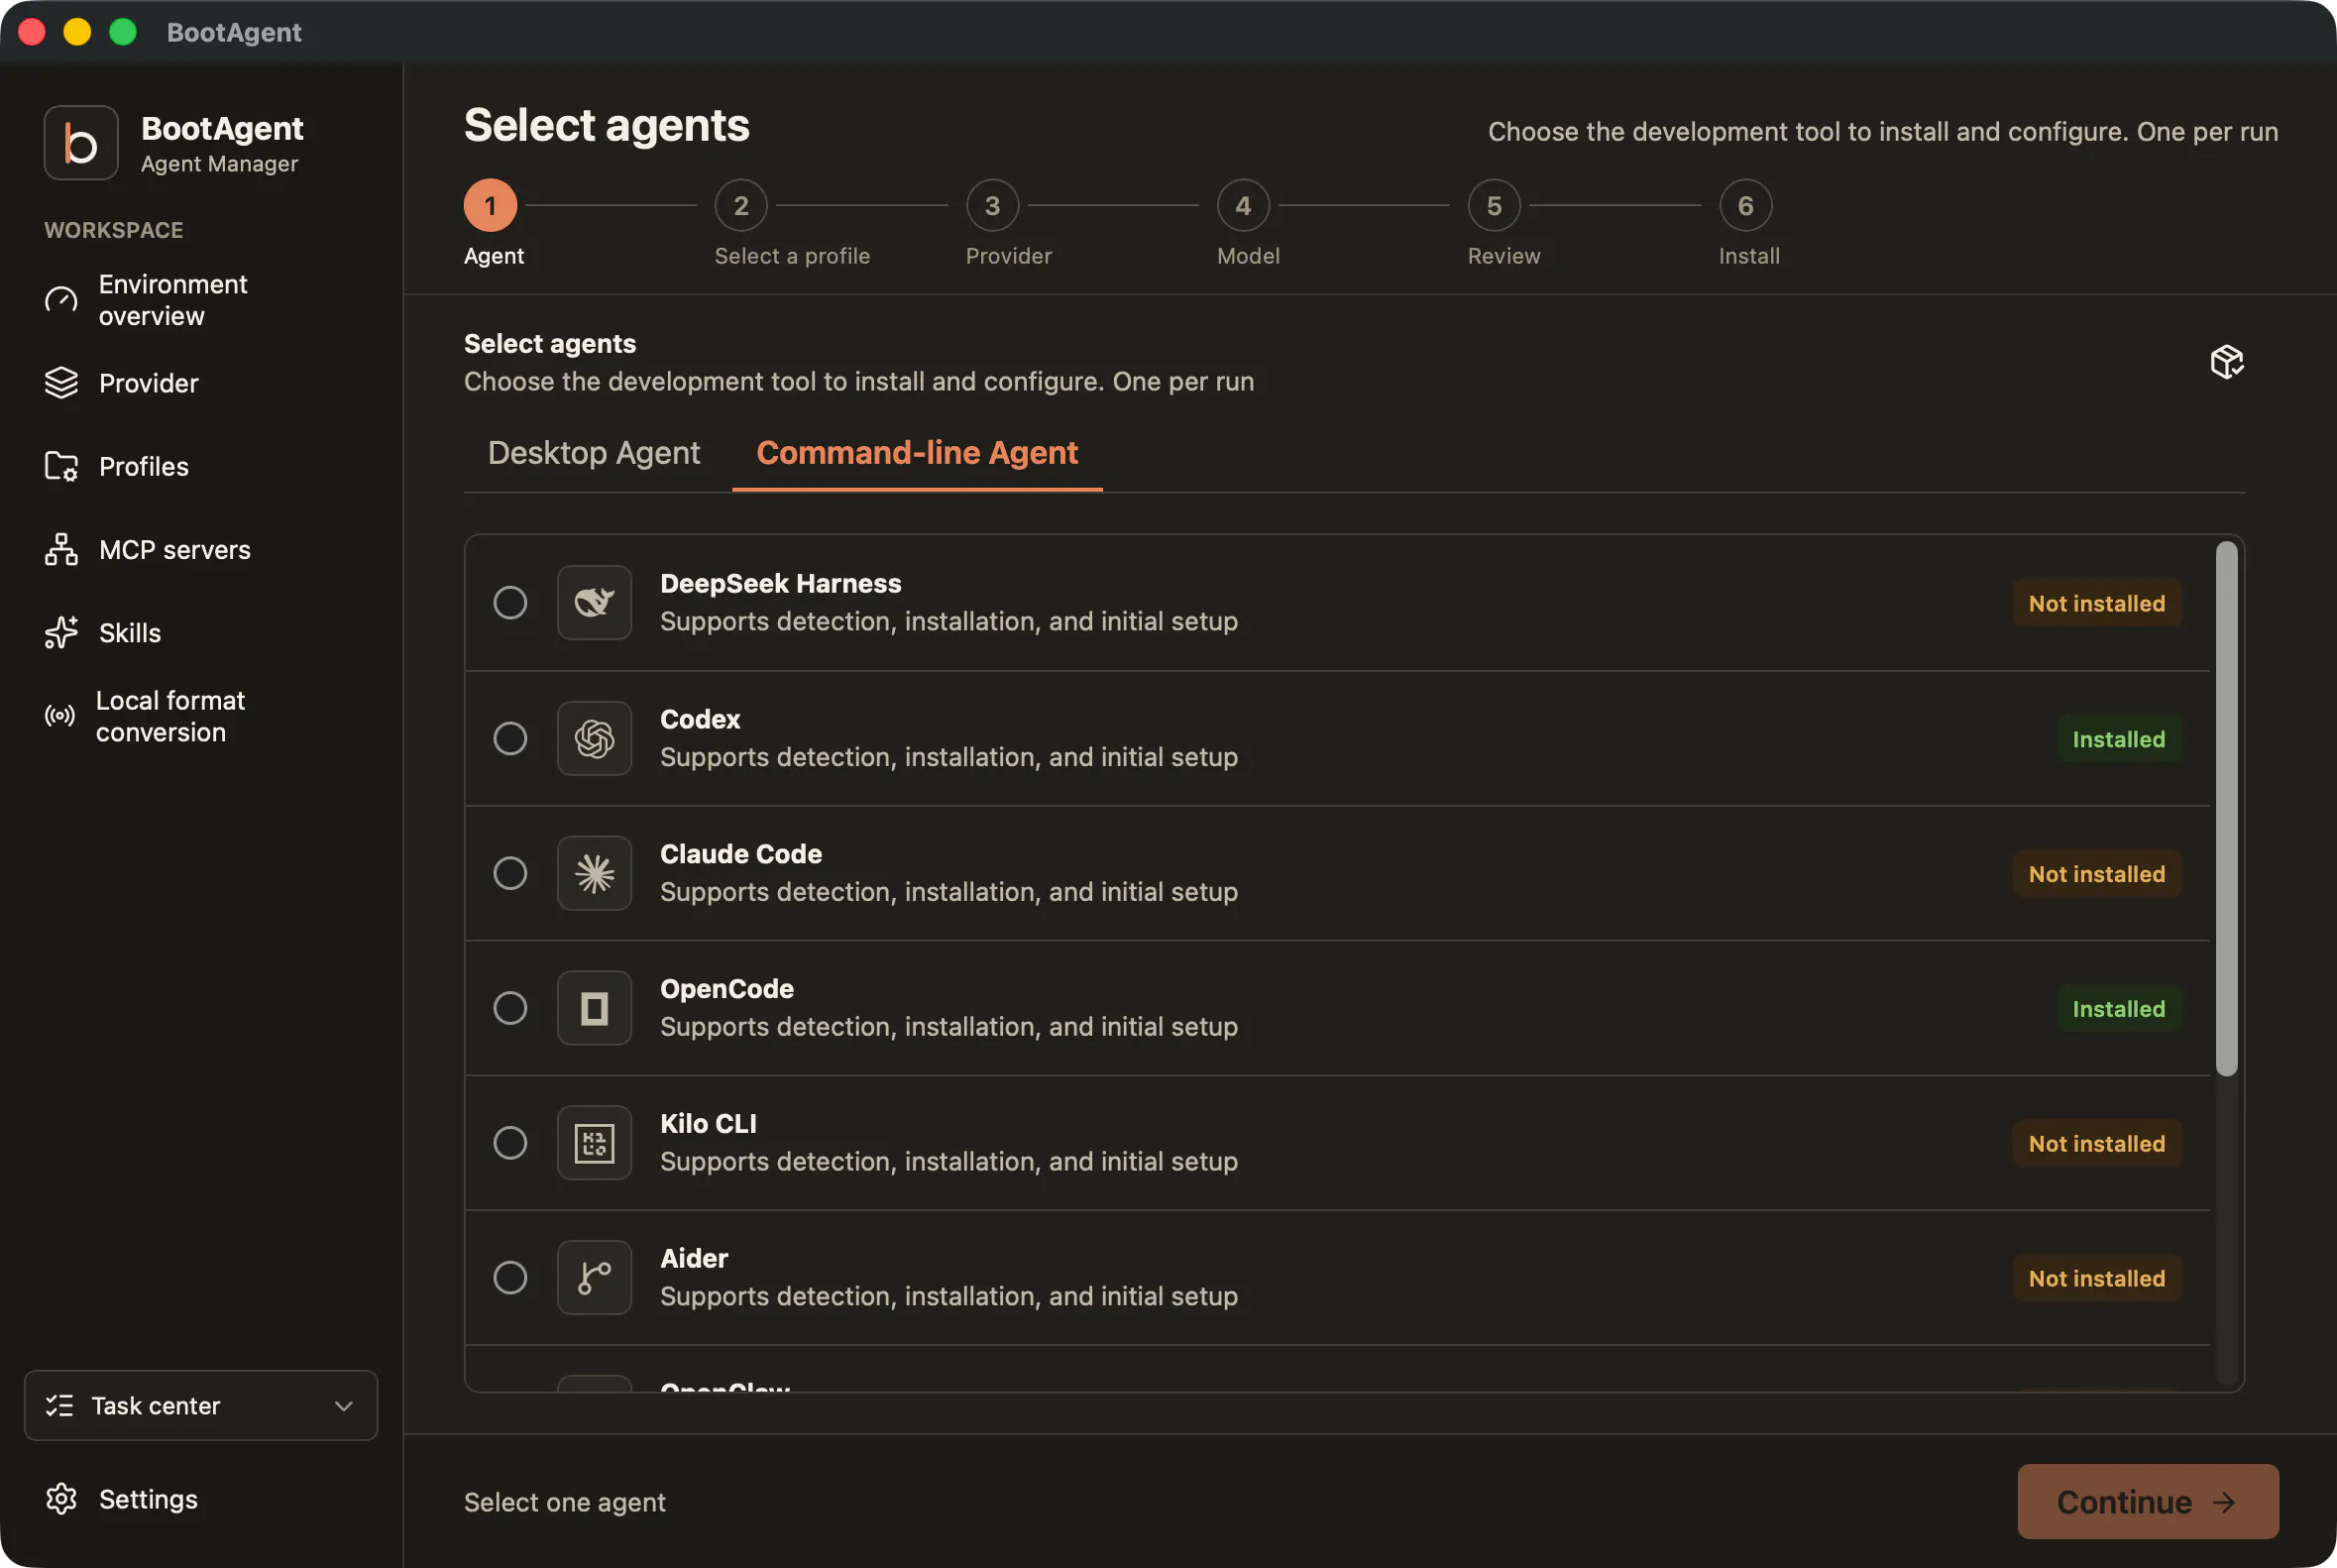Select the OpenCode radio button
Image resolution: width=2337 pixels, height=1568 pixels.
point(510,1009)
